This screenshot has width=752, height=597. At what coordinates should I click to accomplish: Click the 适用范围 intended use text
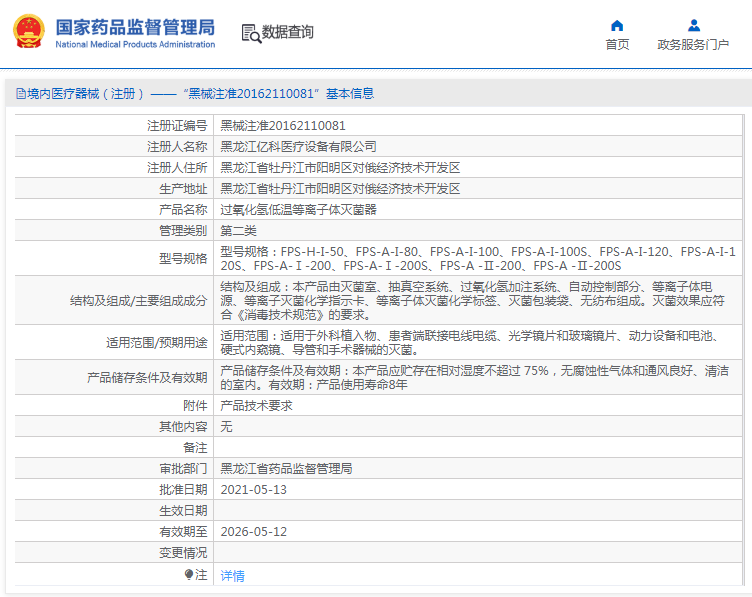[470, 342]
